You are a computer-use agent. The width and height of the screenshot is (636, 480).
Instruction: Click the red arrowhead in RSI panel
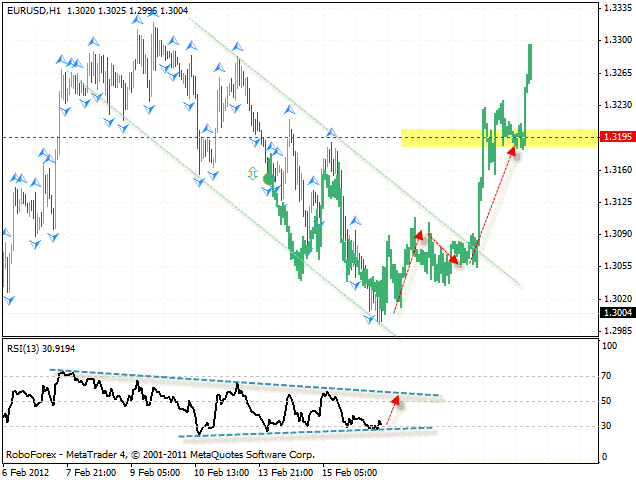coord(397,400)
